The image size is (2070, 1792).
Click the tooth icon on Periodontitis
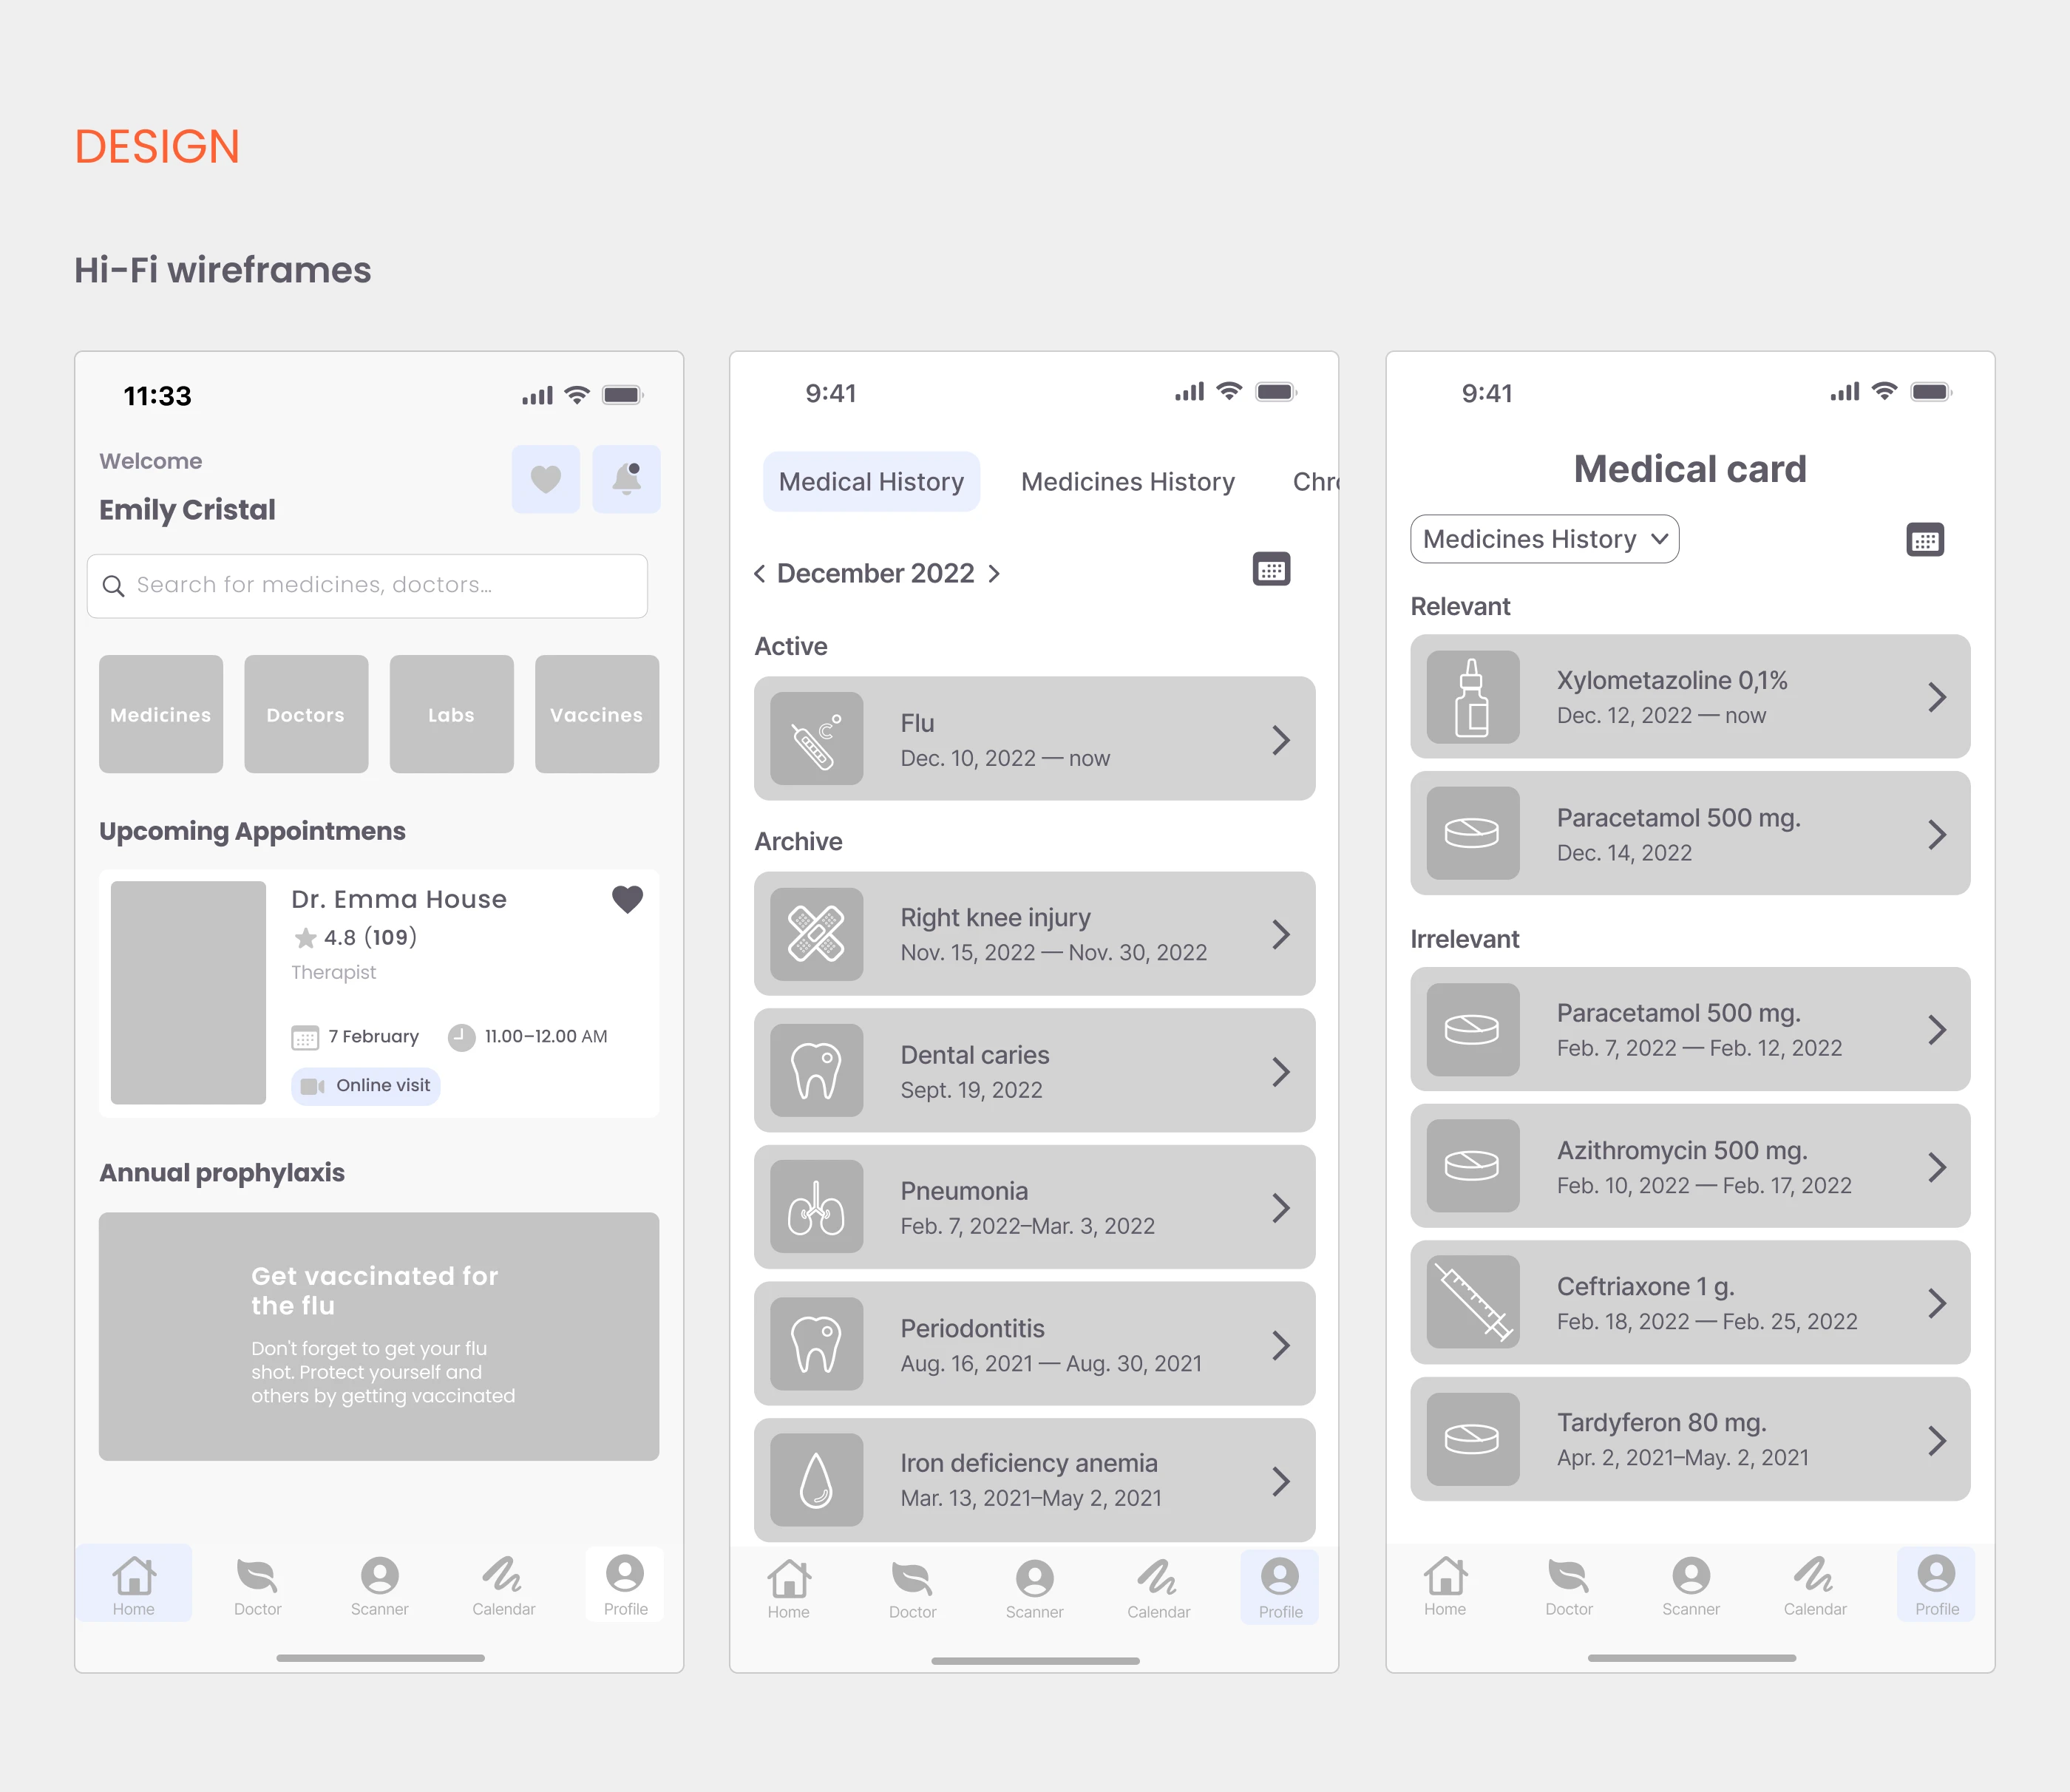click(x=816, y=1343)
